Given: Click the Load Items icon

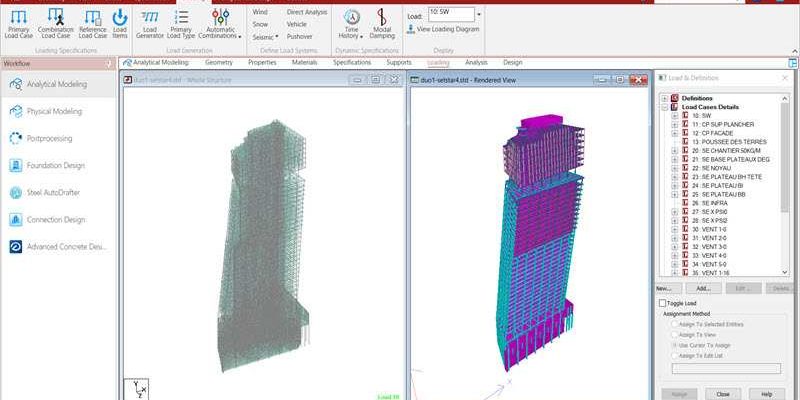Looking at the screenshot, I should point(119,22).
